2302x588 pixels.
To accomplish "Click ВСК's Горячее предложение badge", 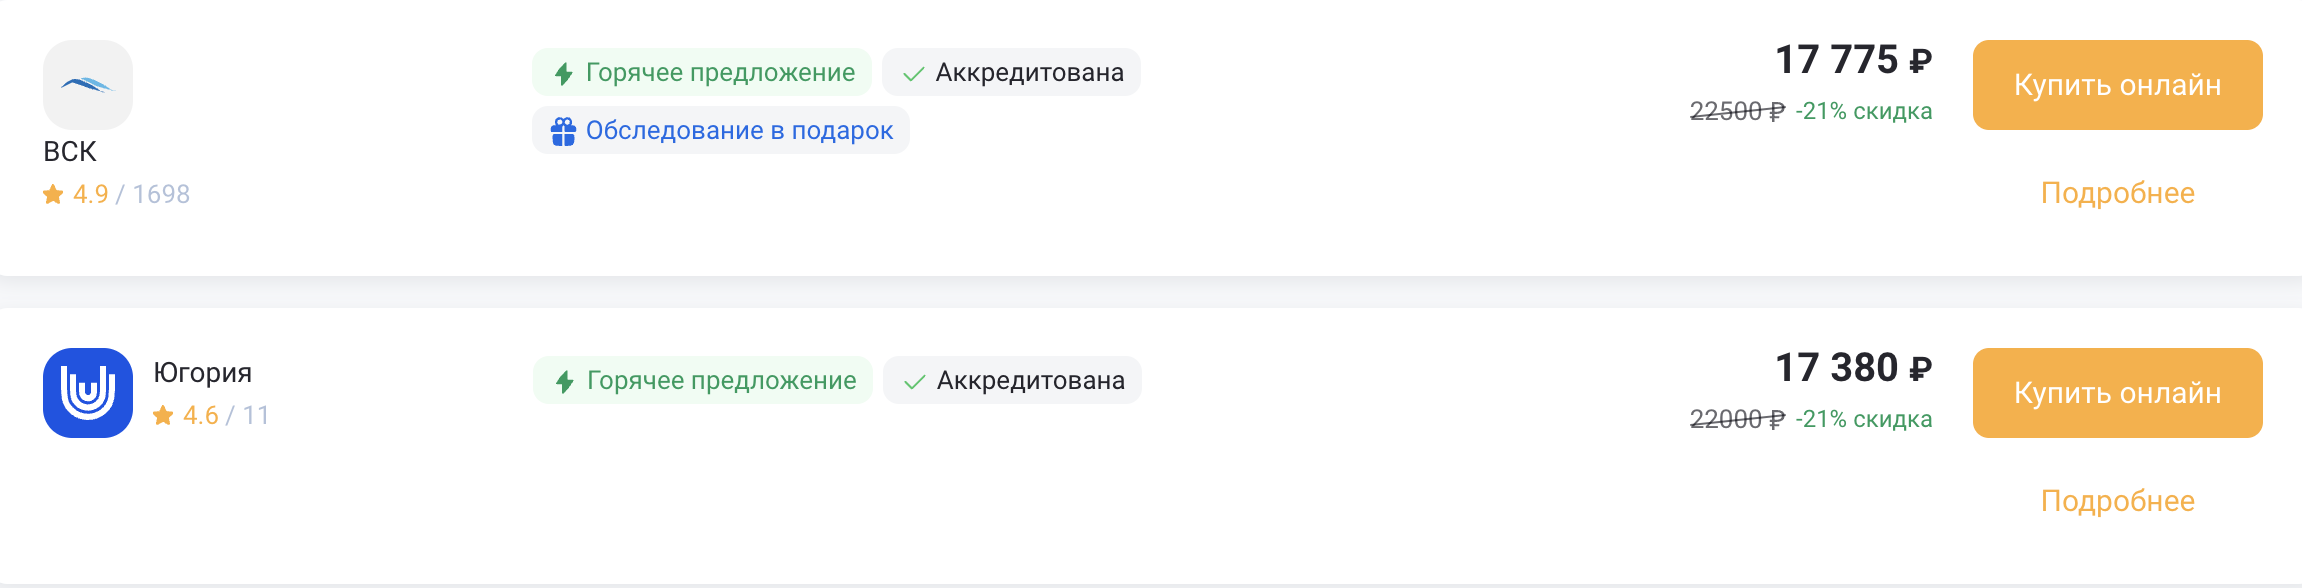I will 702,73.
